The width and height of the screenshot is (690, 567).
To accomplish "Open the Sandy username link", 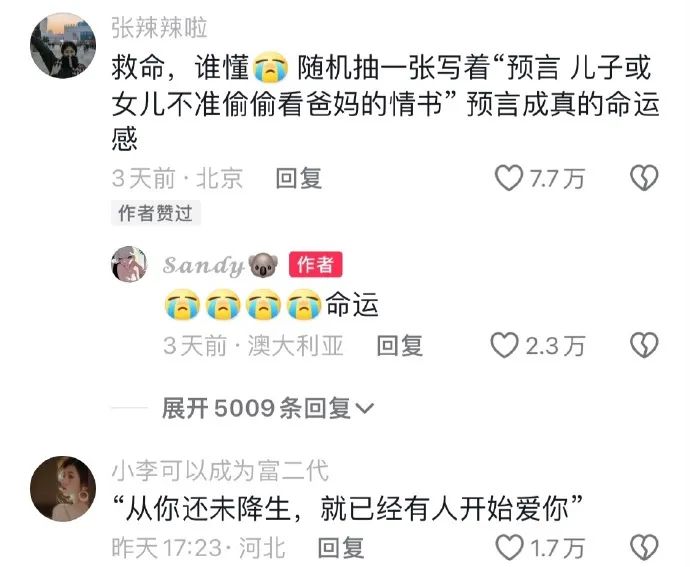I will (204, 265).
